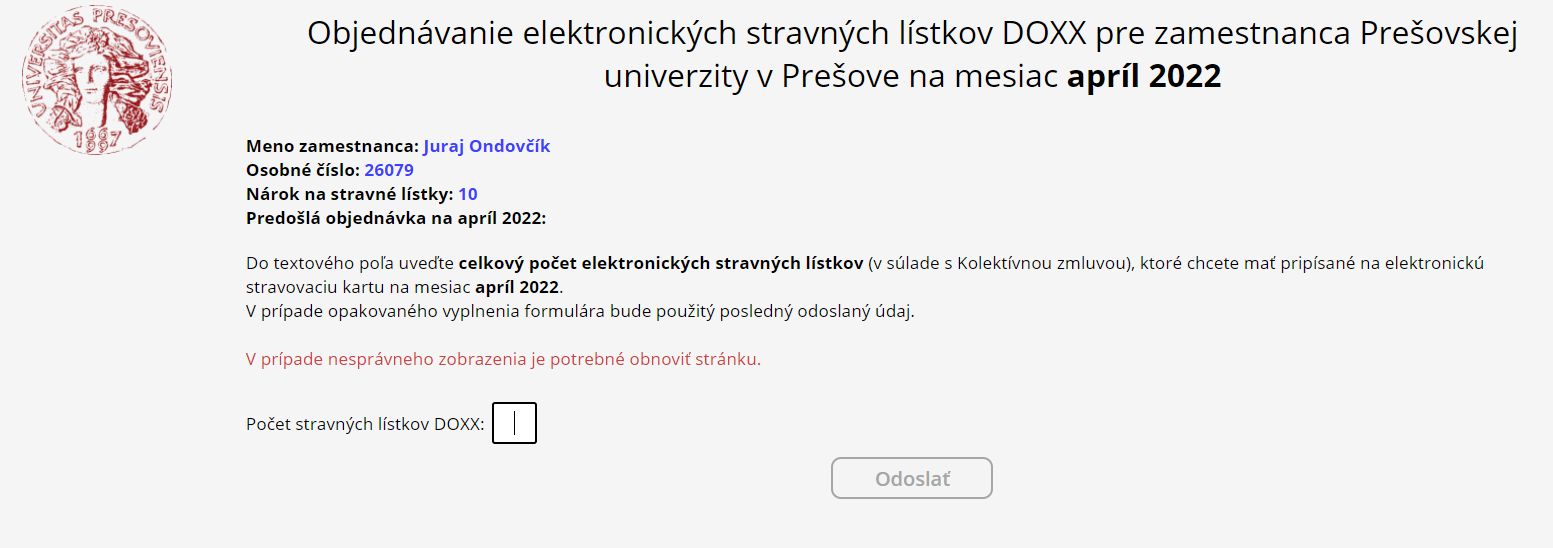The image size is (1553, 548).
Task: Click the entitlement value 10
Action: click(468, 194)
